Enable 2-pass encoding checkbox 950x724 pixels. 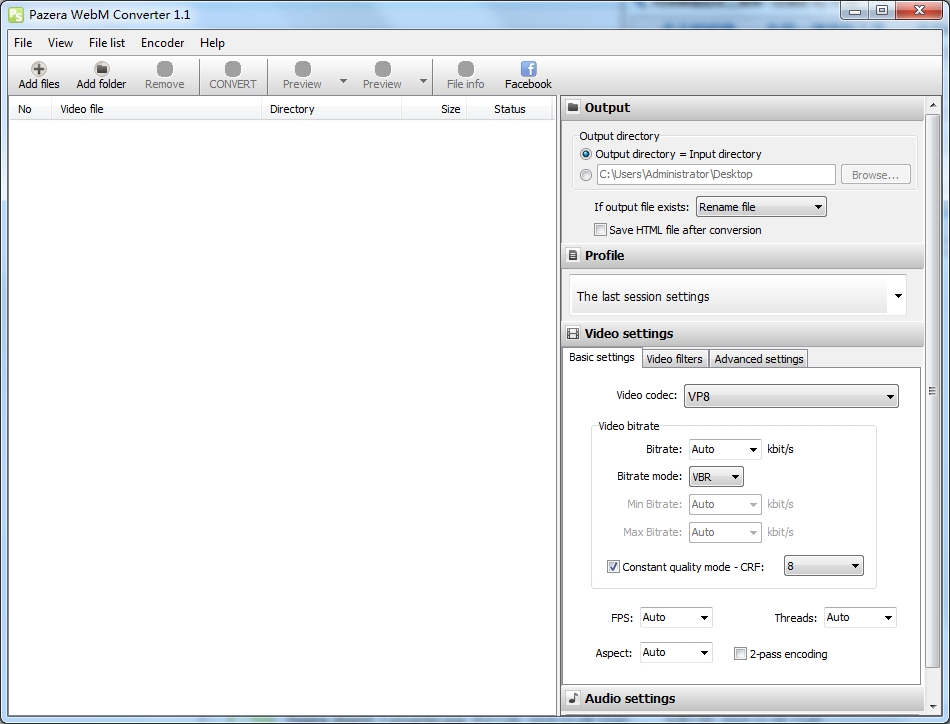coord(740,654)
